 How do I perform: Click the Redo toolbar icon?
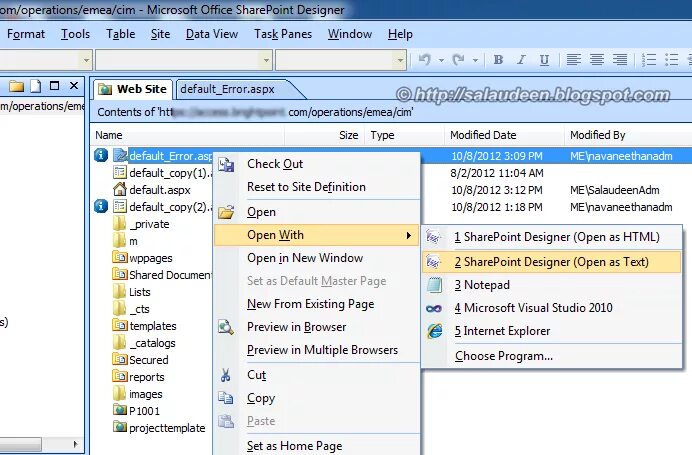459,60
